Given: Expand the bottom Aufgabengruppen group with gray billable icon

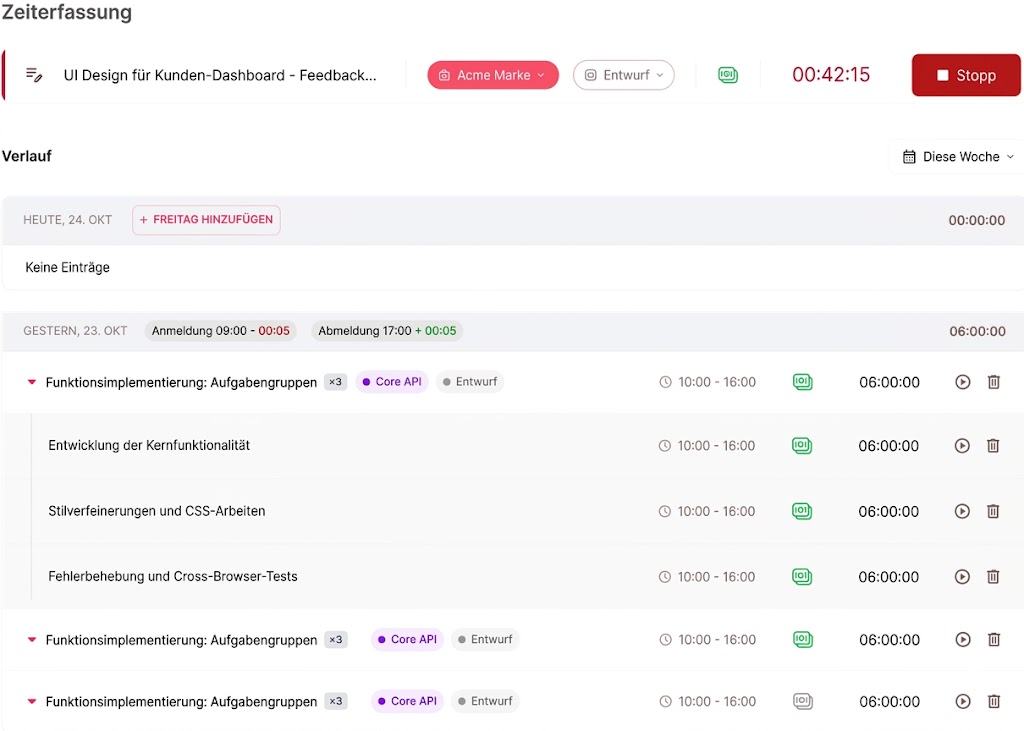Looking at the screenshot, I should (x=31, y=702).
